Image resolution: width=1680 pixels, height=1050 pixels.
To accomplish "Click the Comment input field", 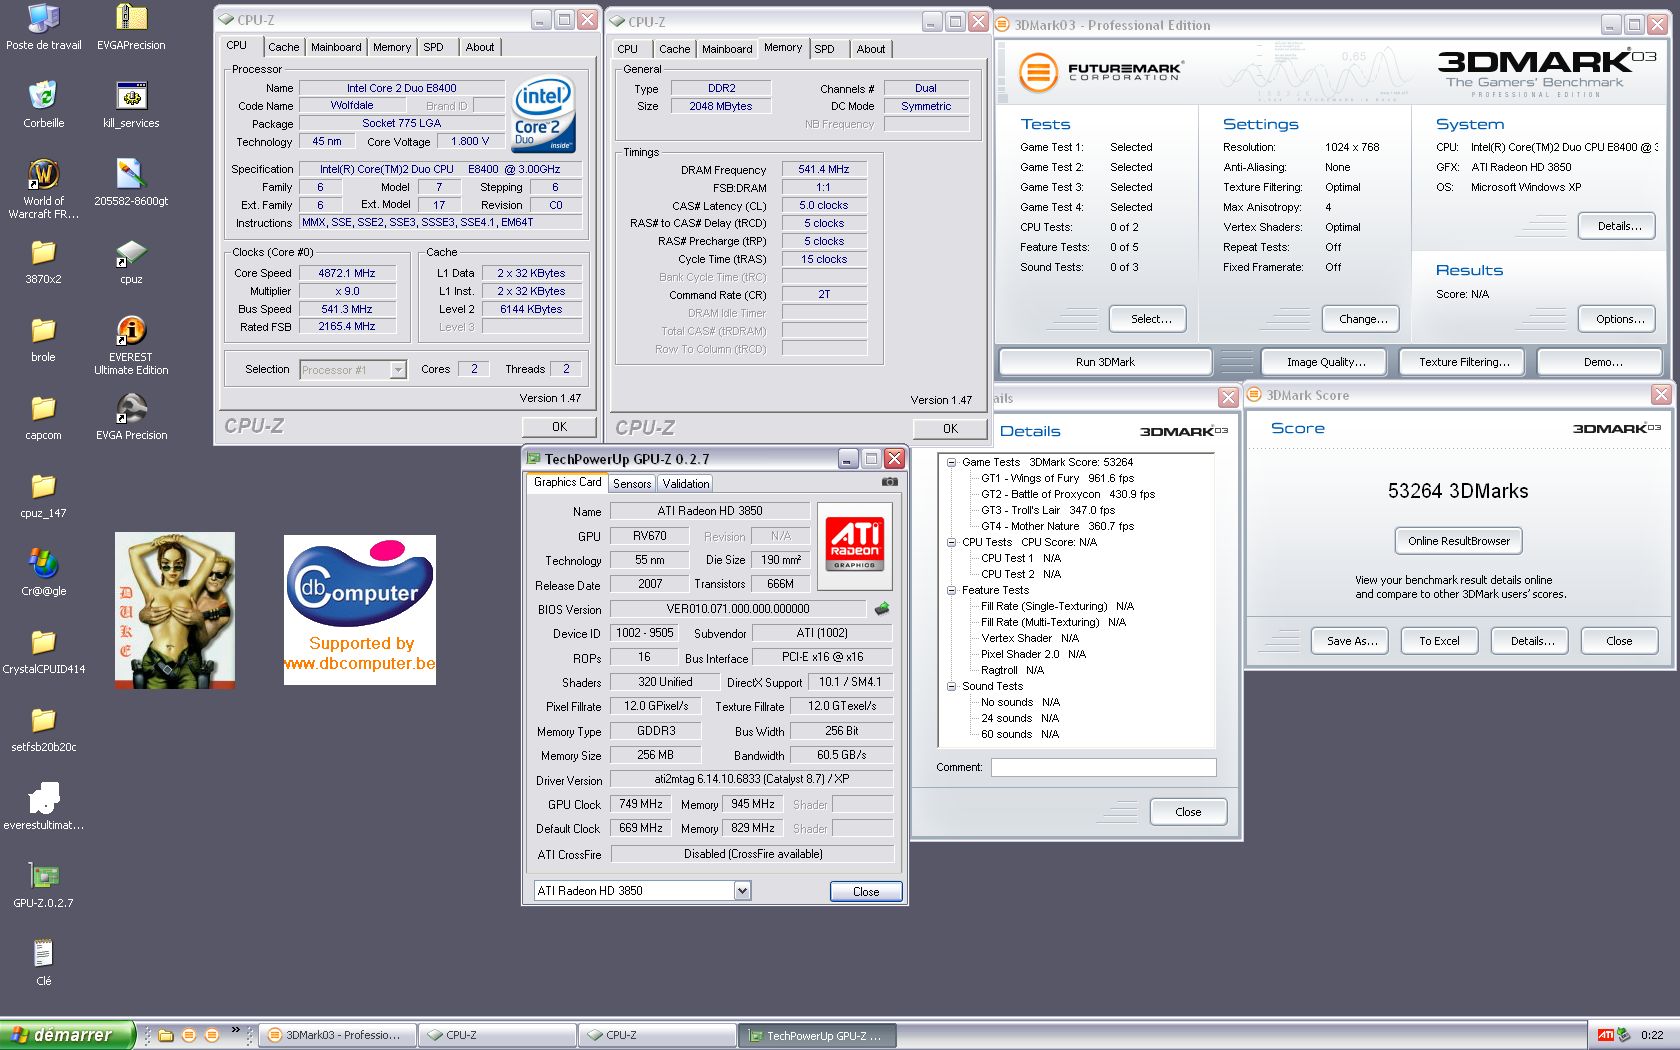I will pyautogui.click(x=1103, y=767).
